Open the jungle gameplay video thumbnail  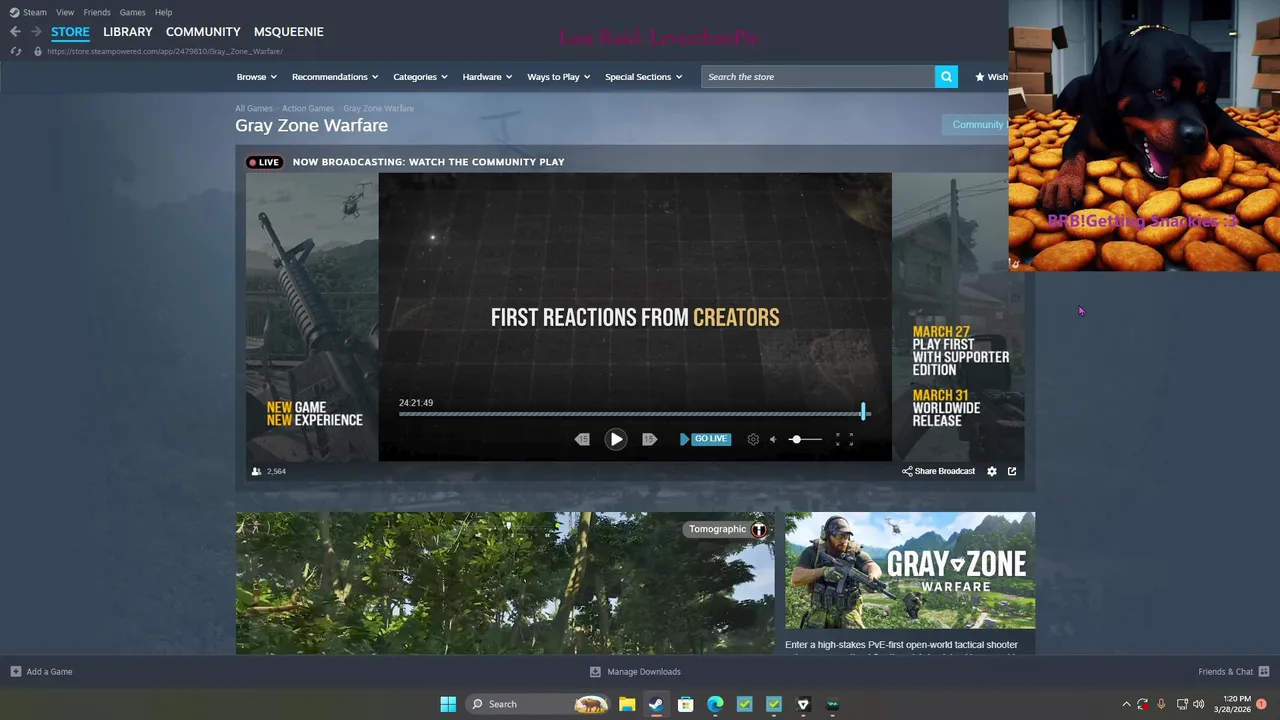click(505, 583)
